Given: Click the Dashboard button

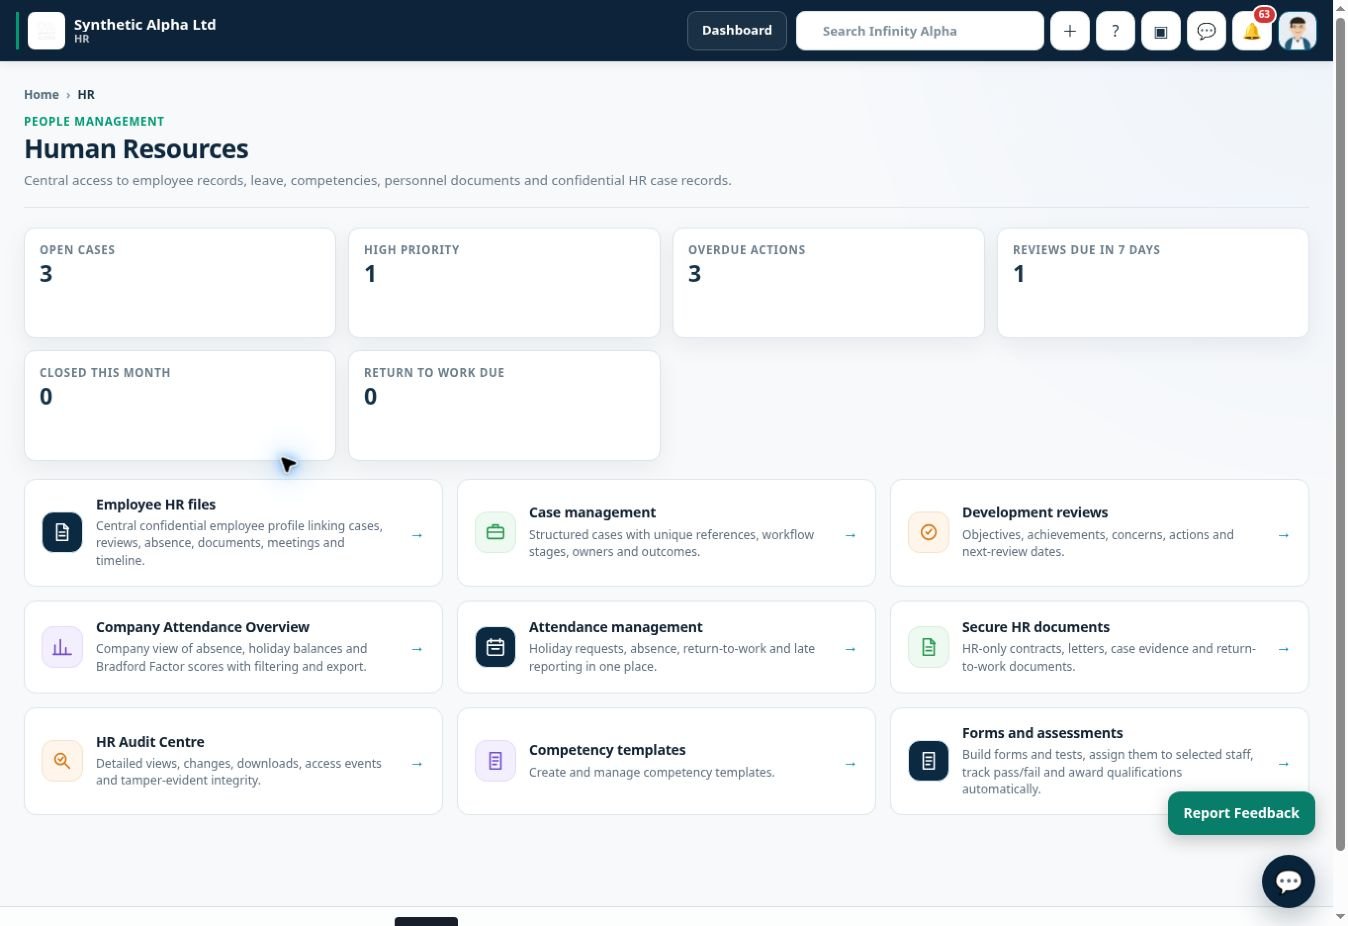Looking at the screenshot, I should (737, 31).
